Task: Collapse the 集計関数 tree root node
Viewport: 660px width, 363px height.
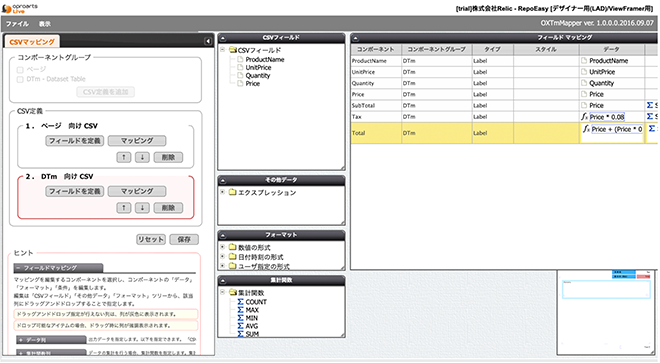Action: coord(223,292)
